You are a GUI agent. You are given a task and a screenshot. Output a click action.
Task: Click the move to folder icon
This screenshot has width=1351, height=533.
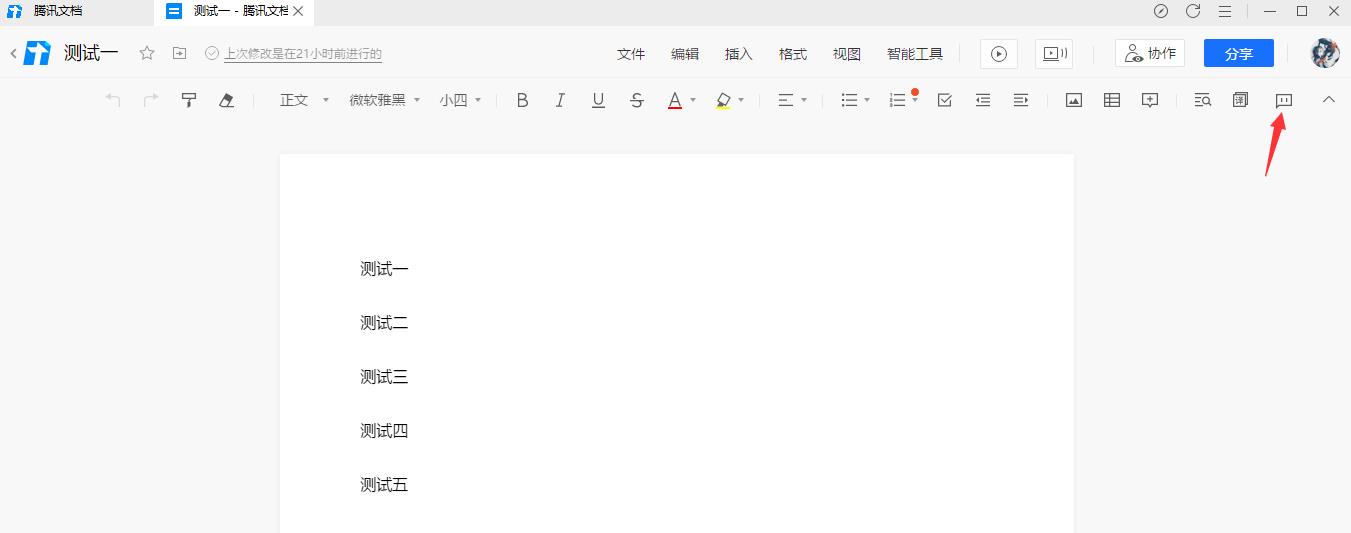coord(179,54)
